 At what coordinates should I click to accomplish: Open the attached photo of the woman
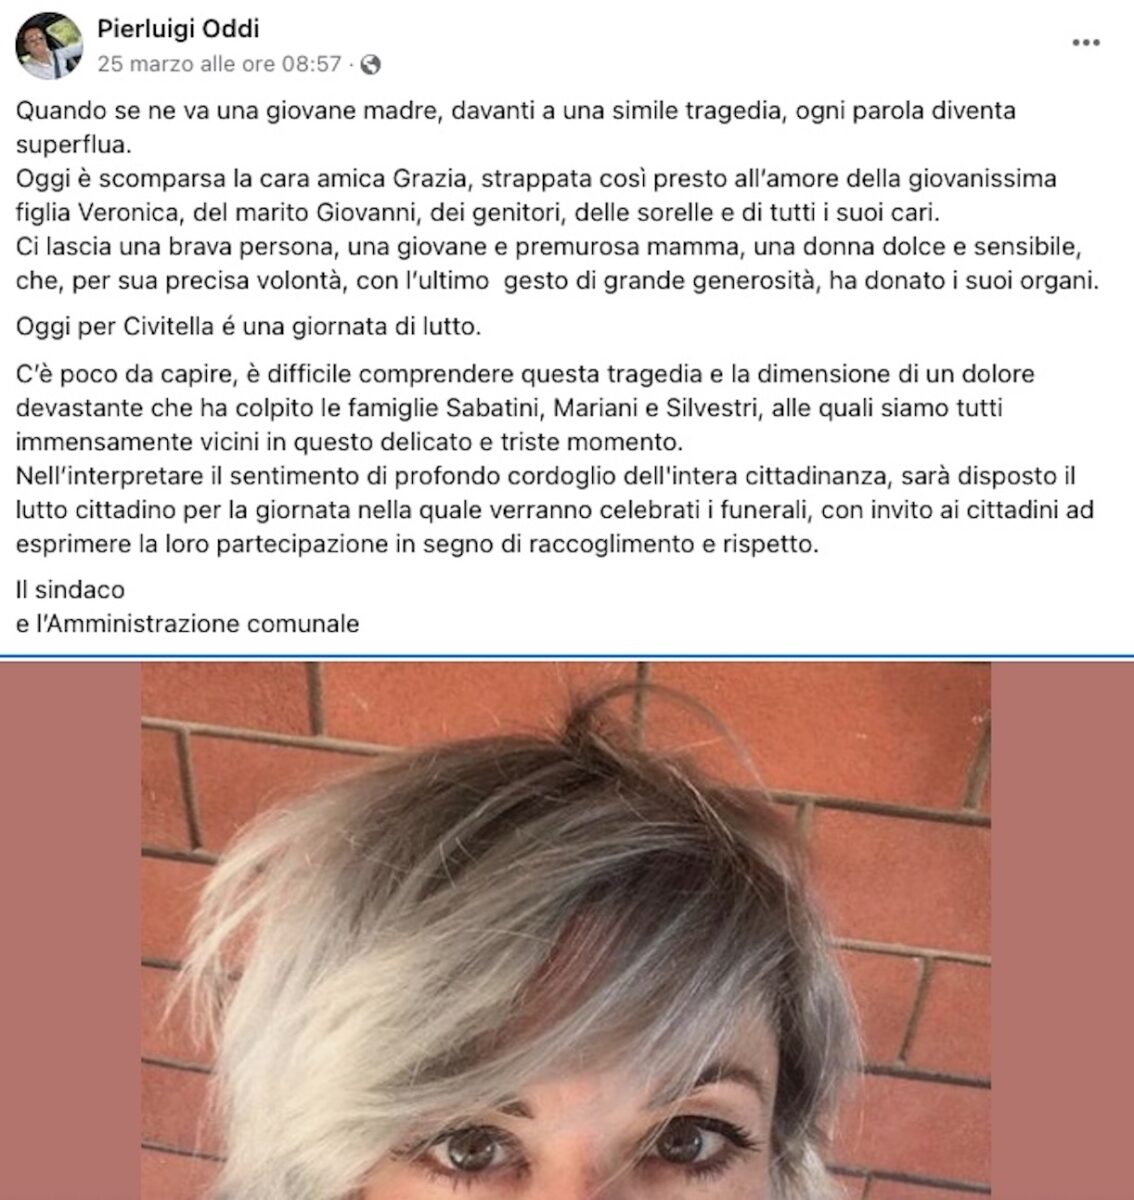[x=566, y=930]
